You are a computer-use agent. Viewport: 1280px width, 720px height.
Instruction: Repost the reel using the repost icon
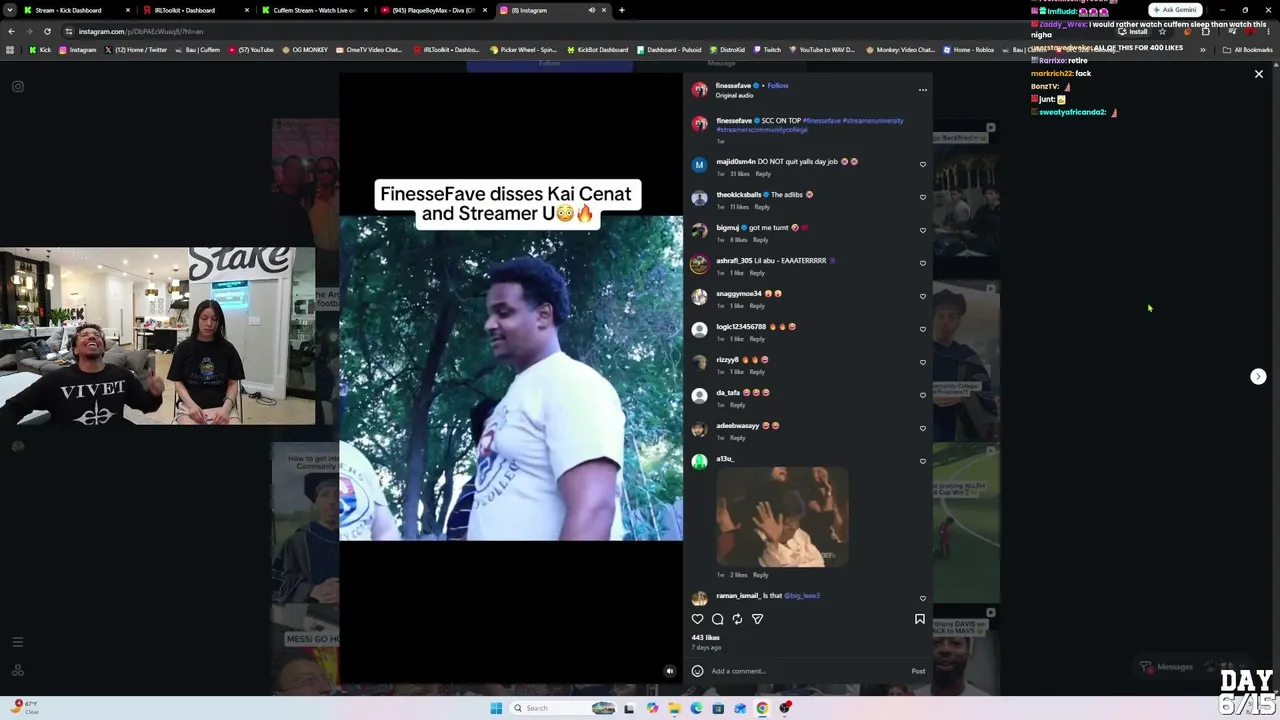737,619
